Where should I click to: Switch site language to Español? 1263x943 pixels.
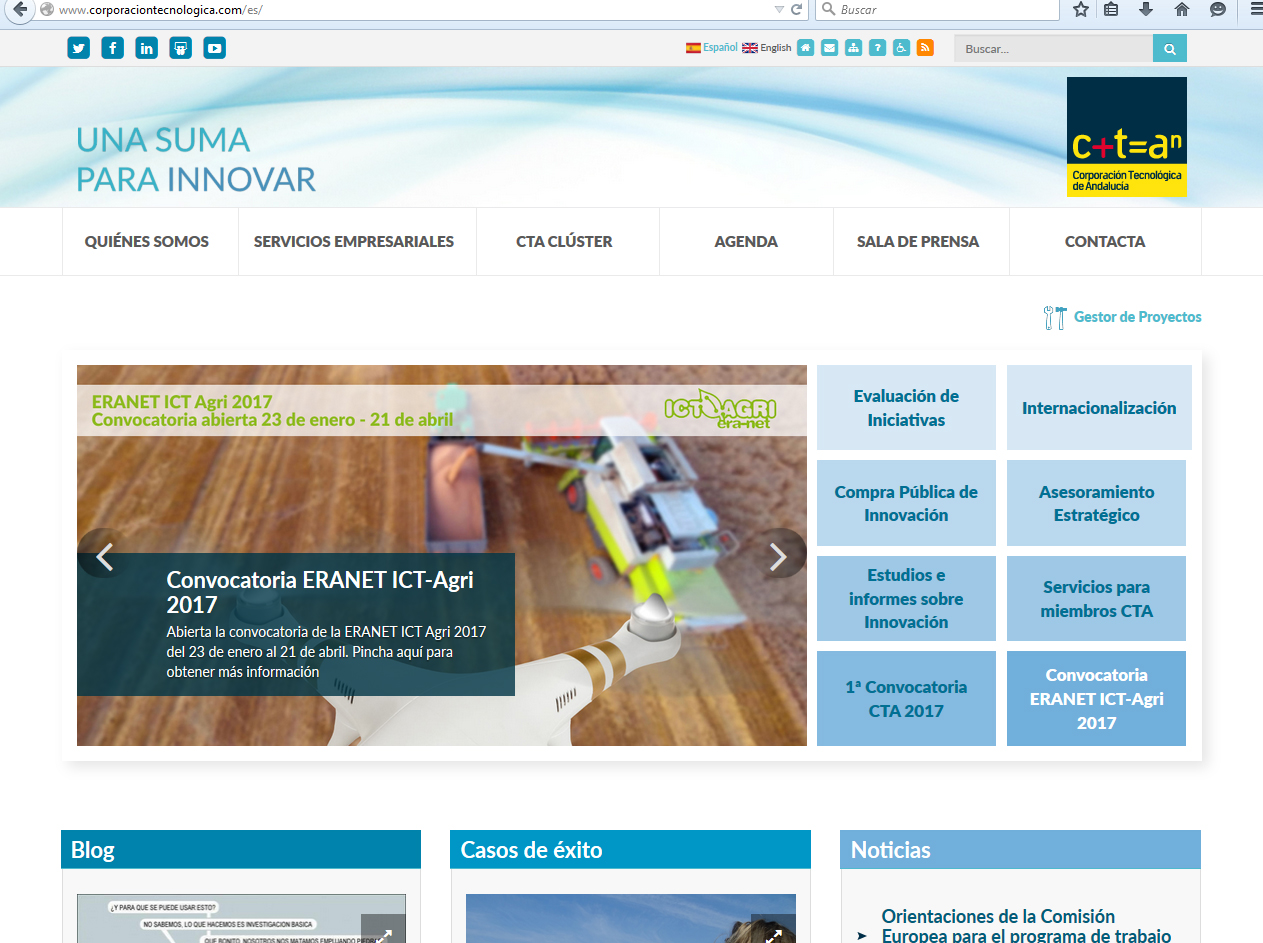pos(712,47)
